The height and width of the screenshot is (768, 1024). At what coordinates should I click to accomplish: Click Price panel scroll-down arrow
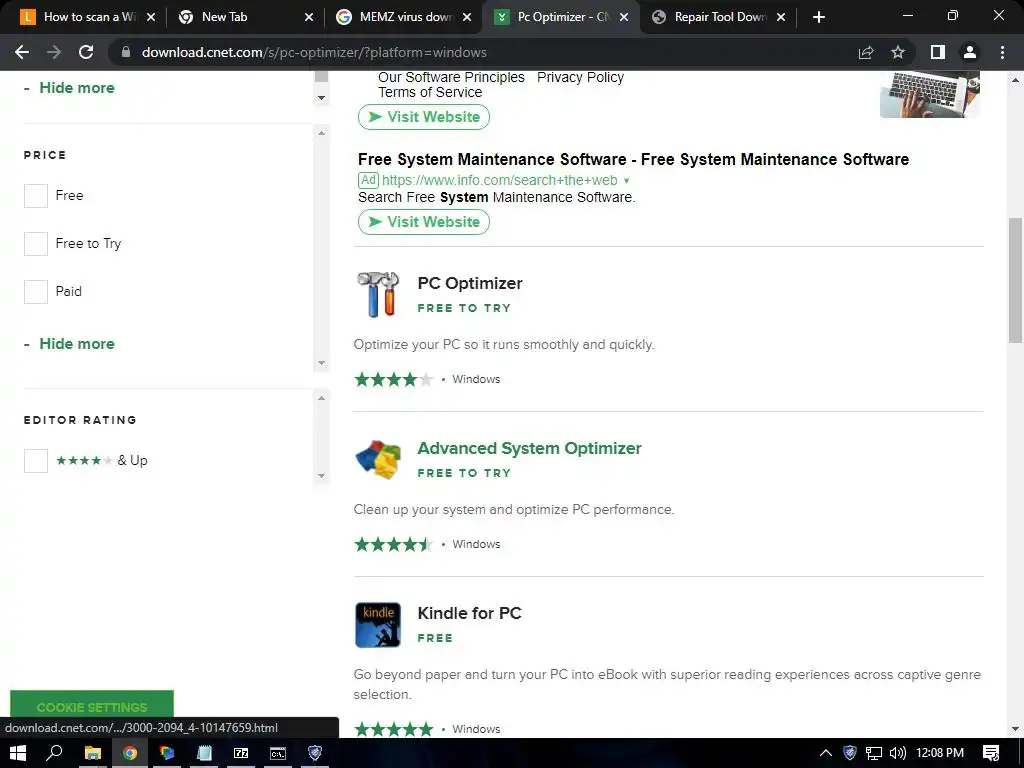pos(321,362)
